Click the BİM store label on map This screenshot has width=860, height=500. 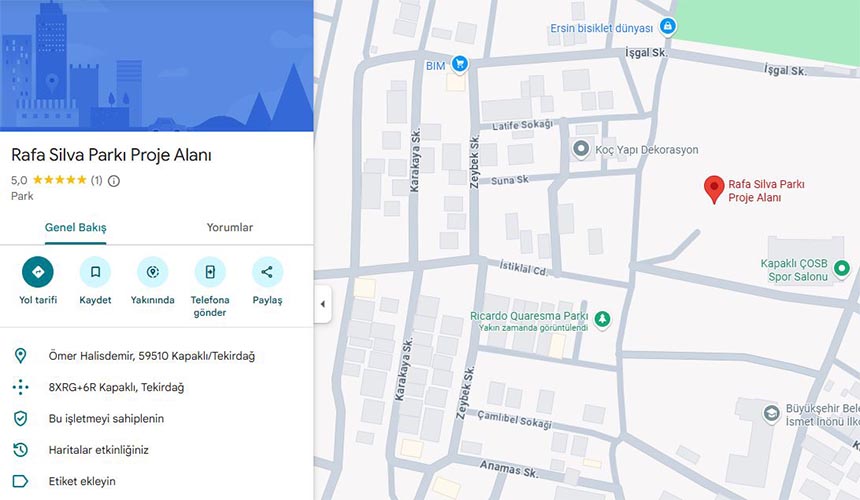click(x=435, y=66)
